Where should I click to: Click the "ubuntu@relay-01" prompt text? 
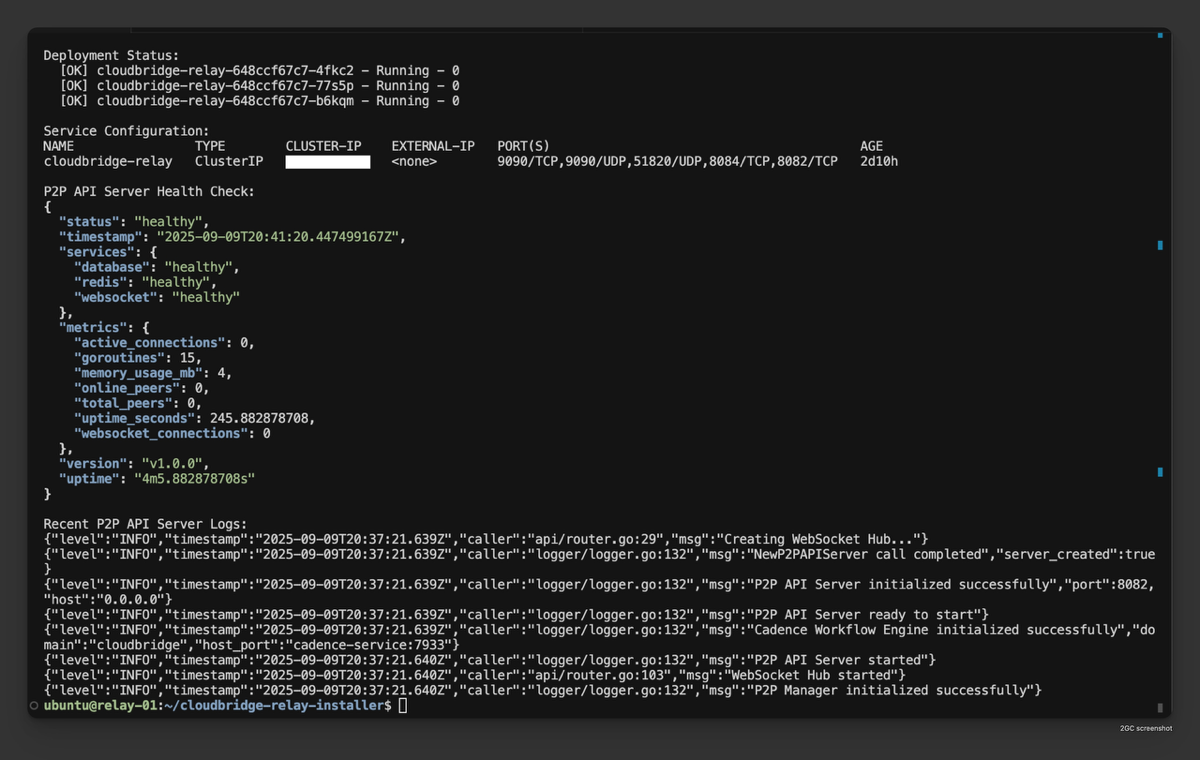pos(100,706)
